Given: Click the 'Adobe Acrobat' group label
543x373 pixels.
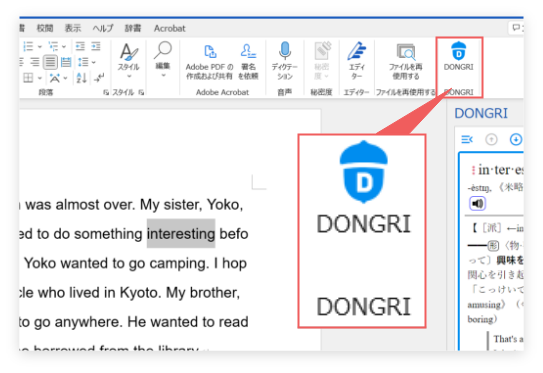Looking at the screenshot, I should [222, 92].
